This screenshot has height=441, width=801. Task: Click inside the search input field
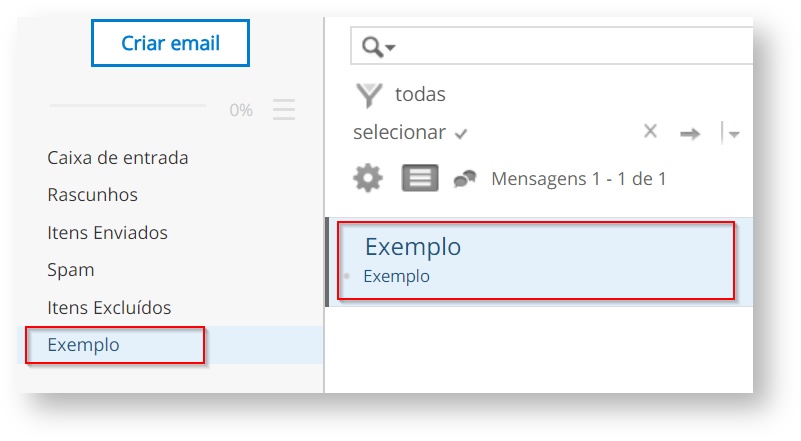click(570, 47)
